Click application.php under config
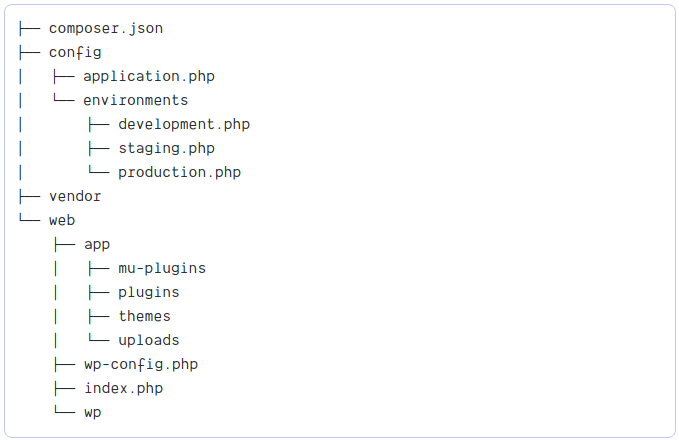 tap(149, 77)
